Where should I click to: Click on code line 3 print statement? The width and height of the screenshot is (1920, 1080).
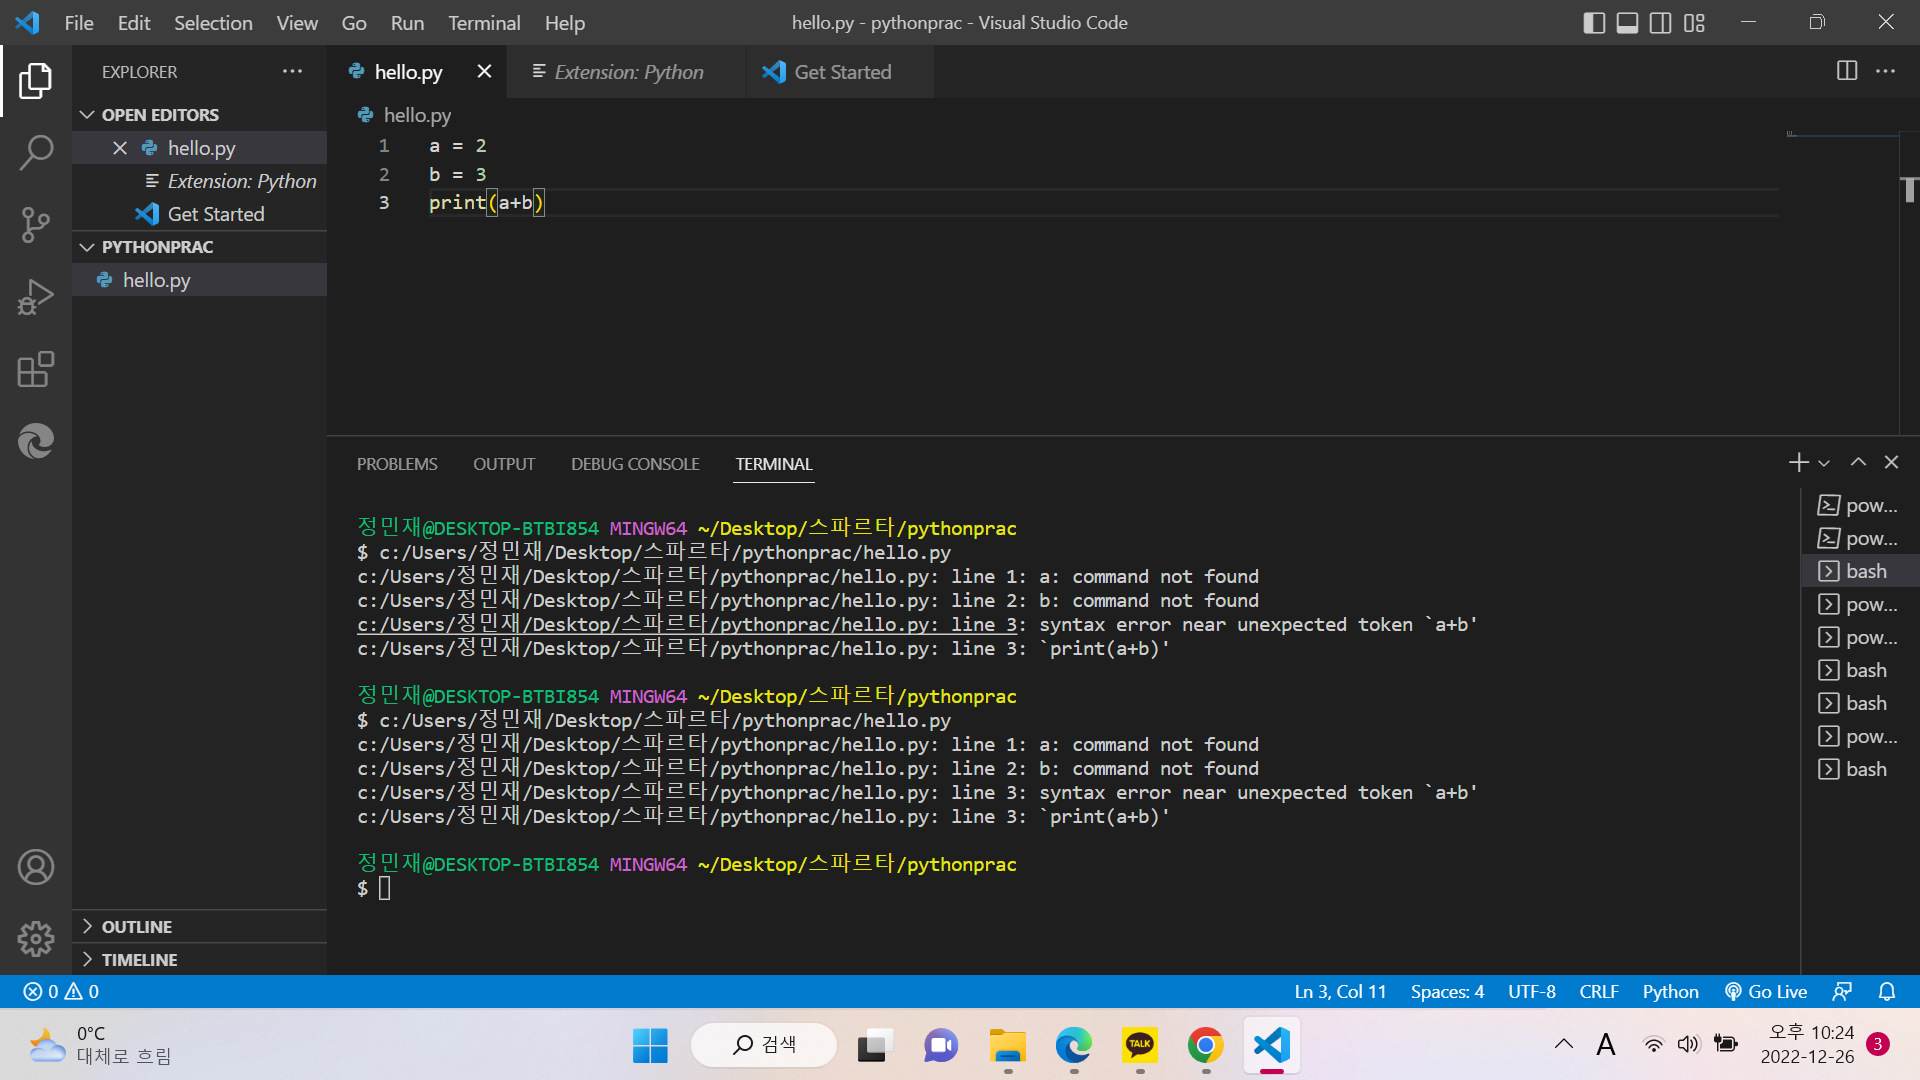(487, 203)
